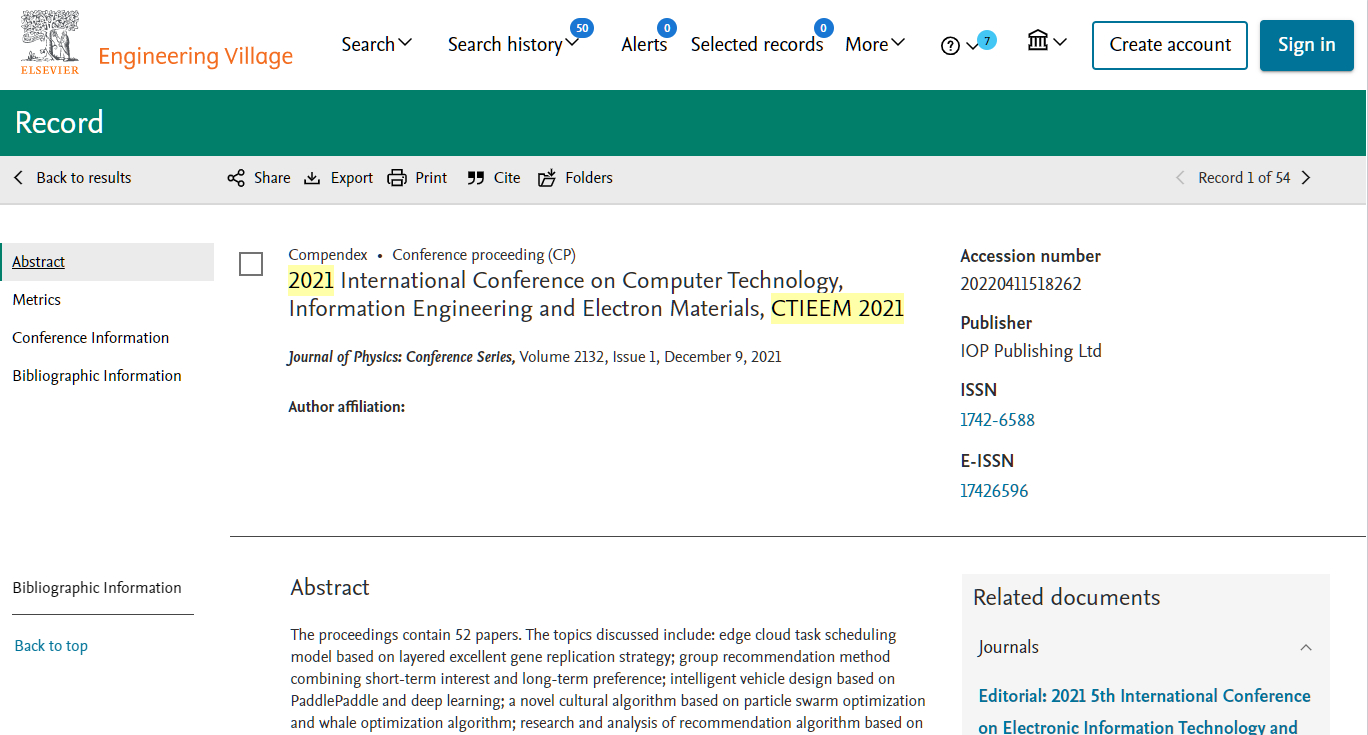
Task: Open the help question mark icon
Action: 950,45
